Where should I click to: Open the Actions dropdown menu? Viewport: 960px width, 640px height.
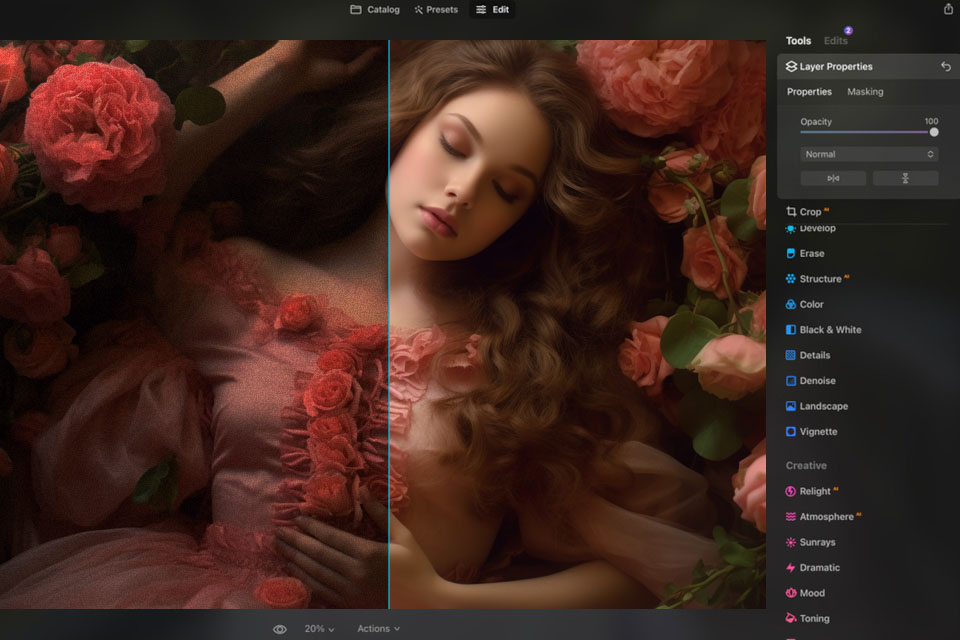tap(378, 629)
